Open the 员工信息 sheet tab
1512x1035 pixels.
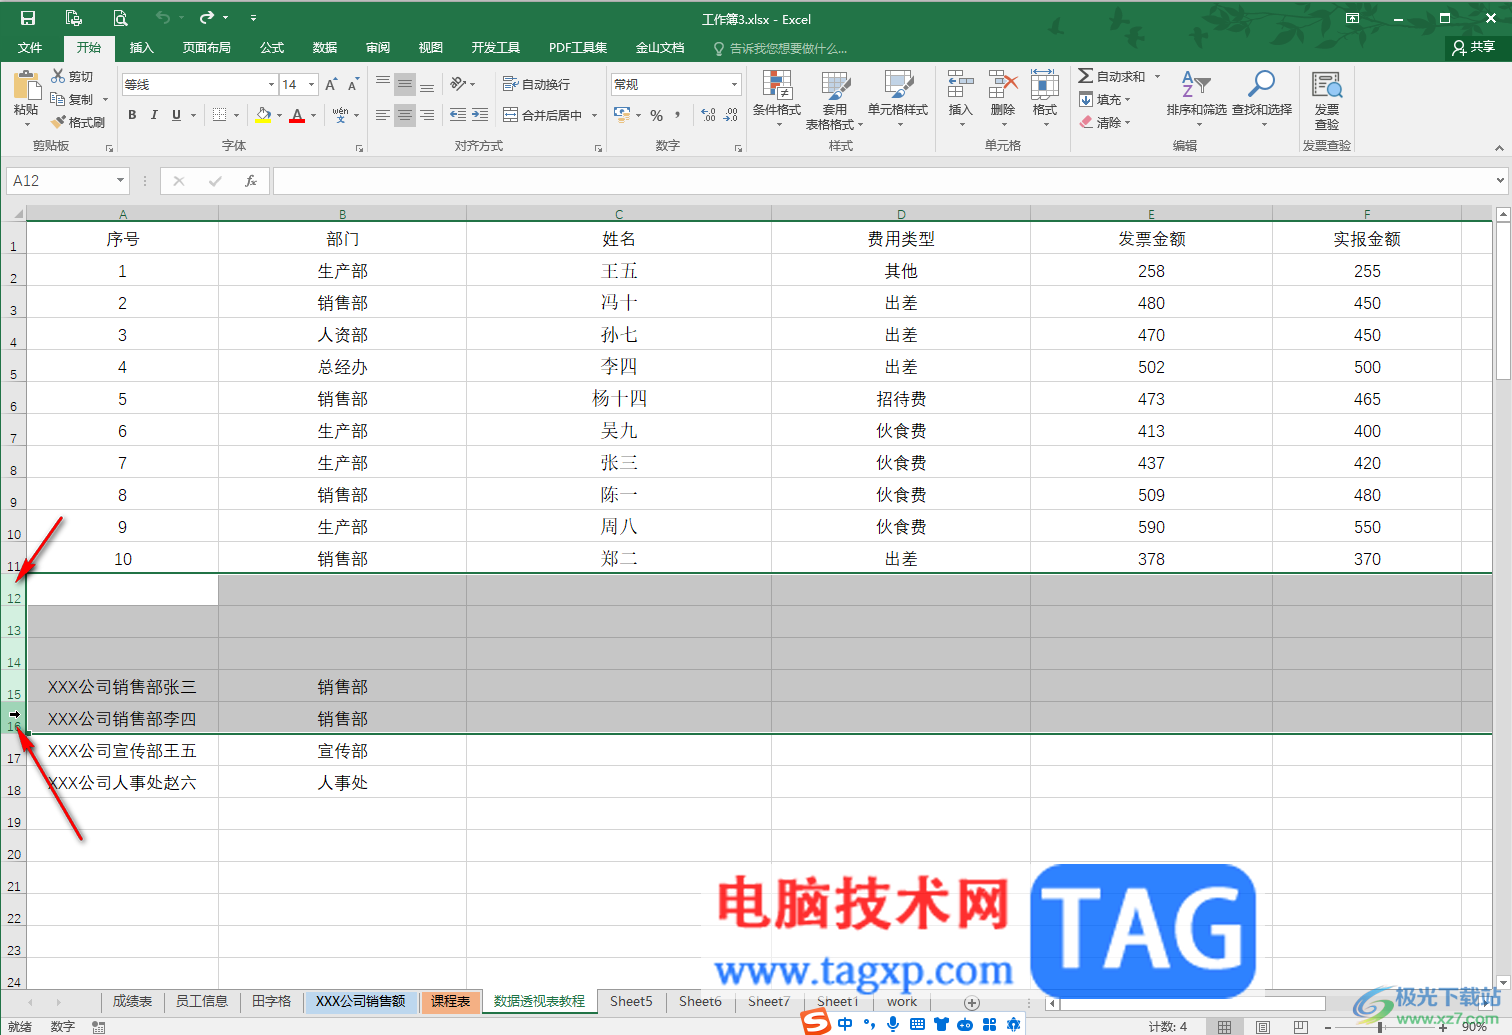tap(202, 1001)
